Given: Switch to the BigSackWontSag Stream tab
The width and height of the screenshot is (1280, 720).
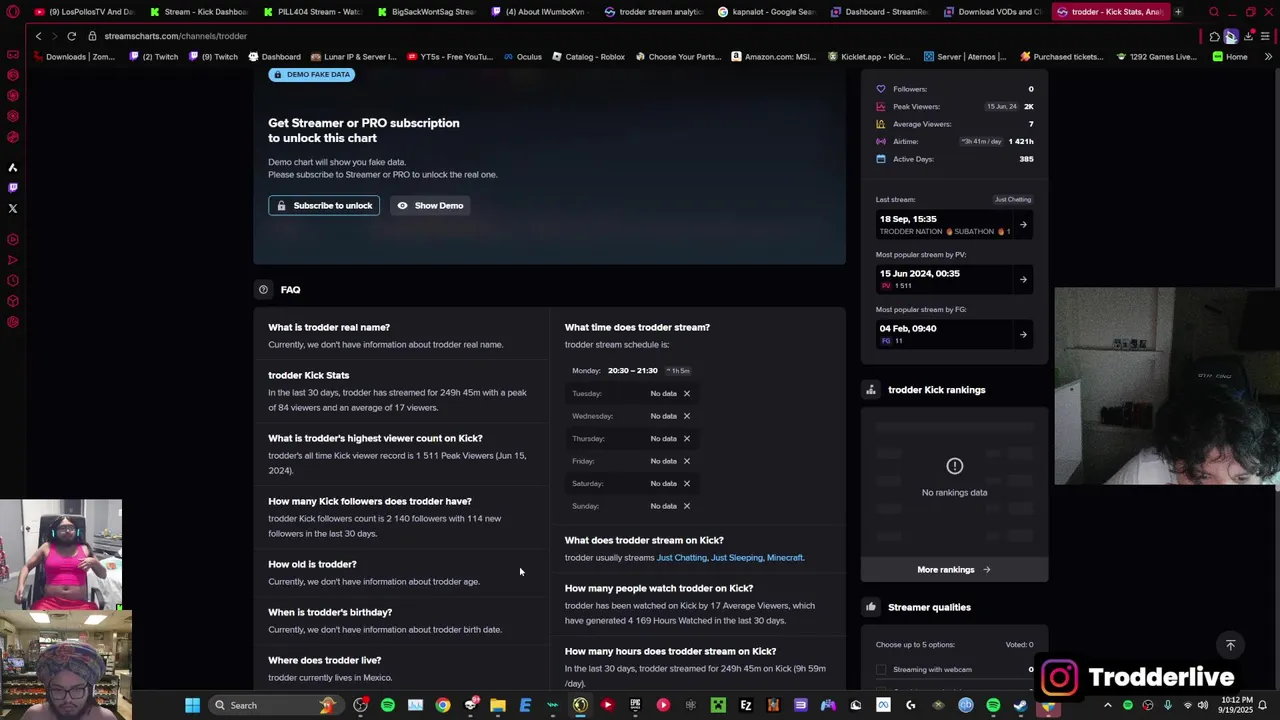Looking at the screenshot, I should pos(427,12).
